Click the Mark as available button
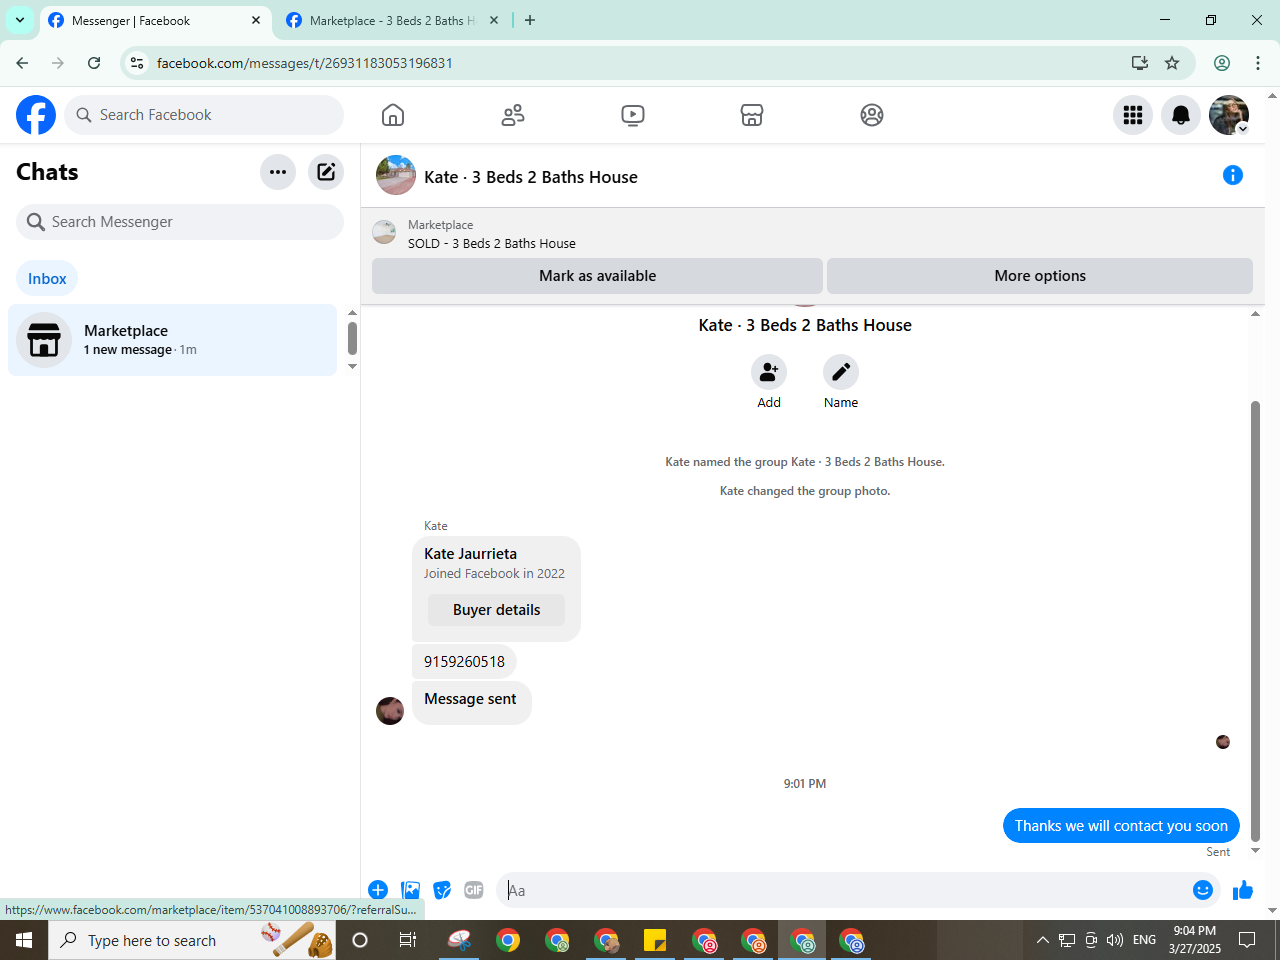This screenshot has width=1280, height=960. 597,276
